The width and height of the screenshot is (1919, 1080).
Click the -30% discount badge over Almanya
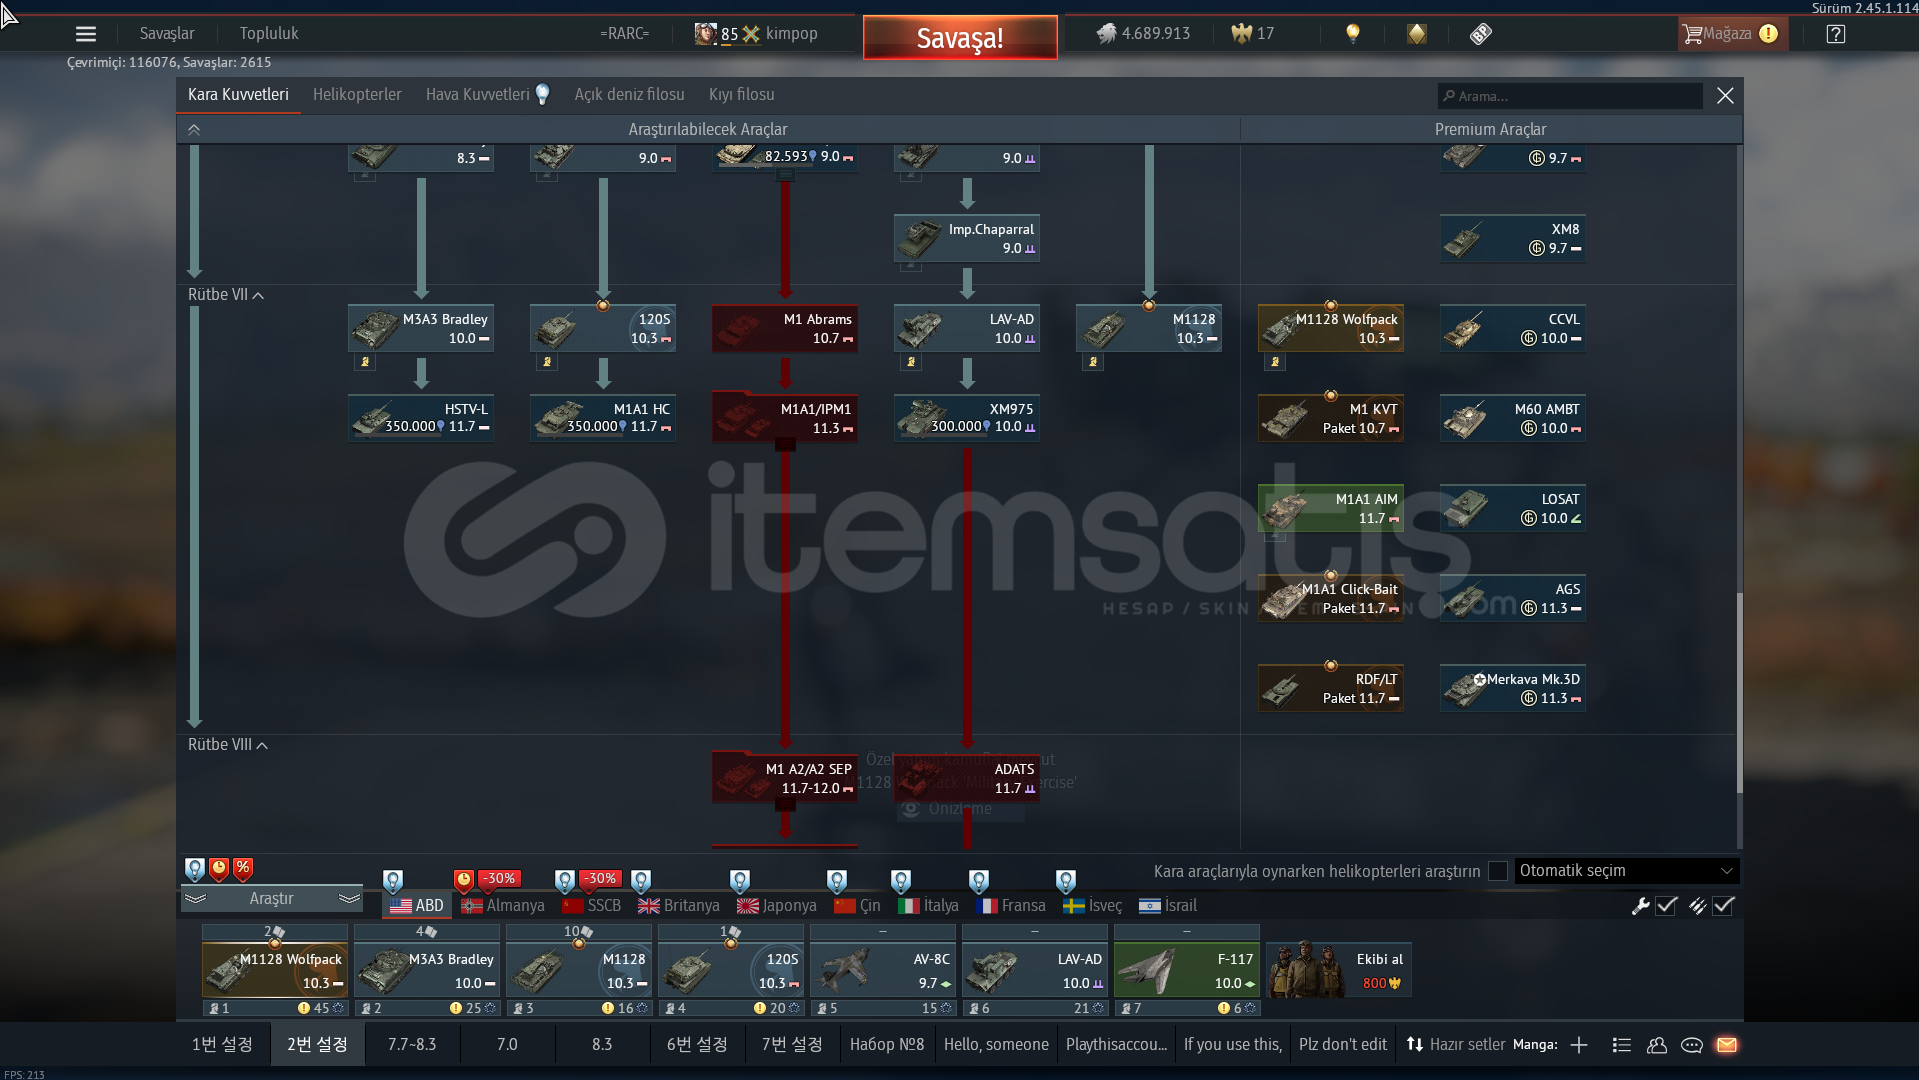pyautogui.click(x=499, y=879)
